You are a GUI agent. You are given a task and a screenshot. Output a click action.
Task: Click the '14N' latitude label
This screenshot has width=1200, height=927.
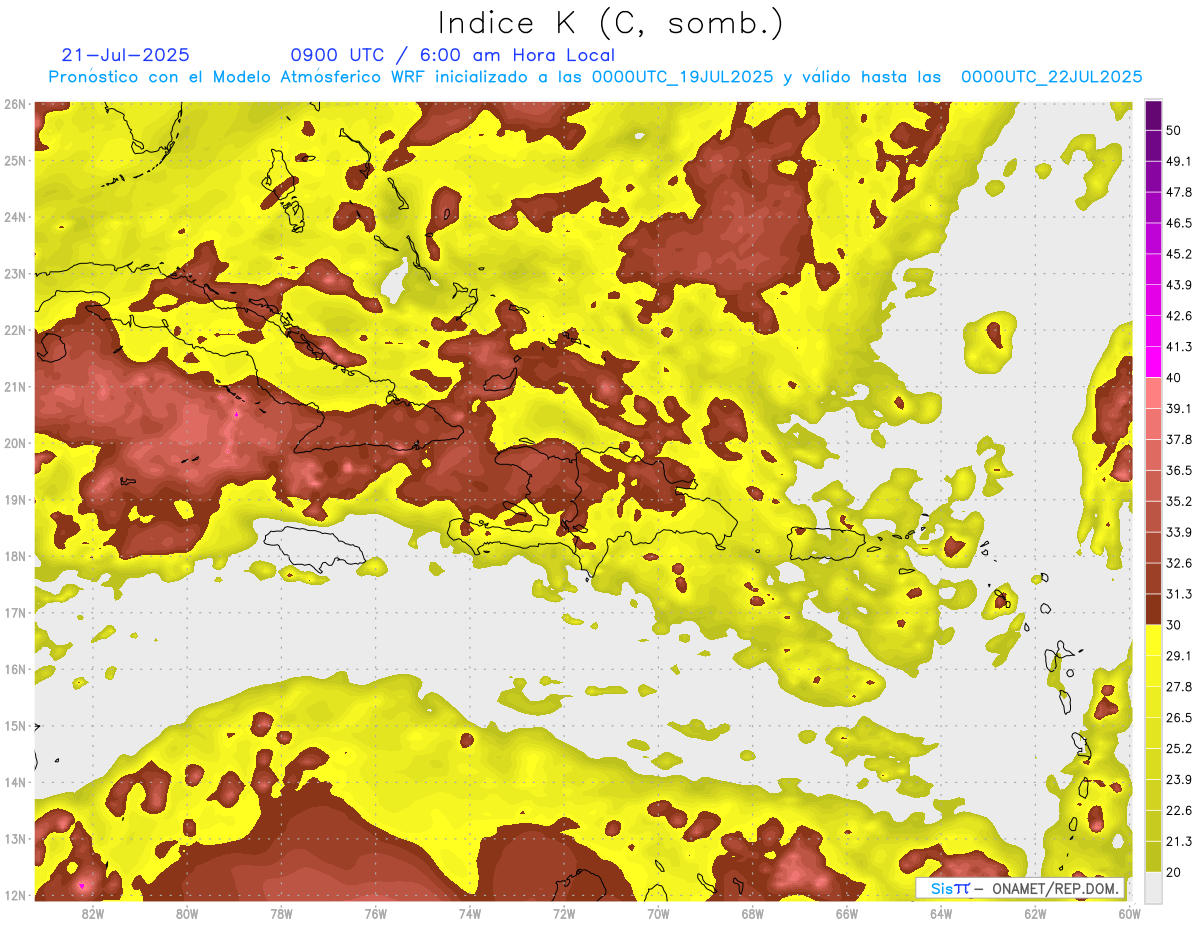(14, 782)
